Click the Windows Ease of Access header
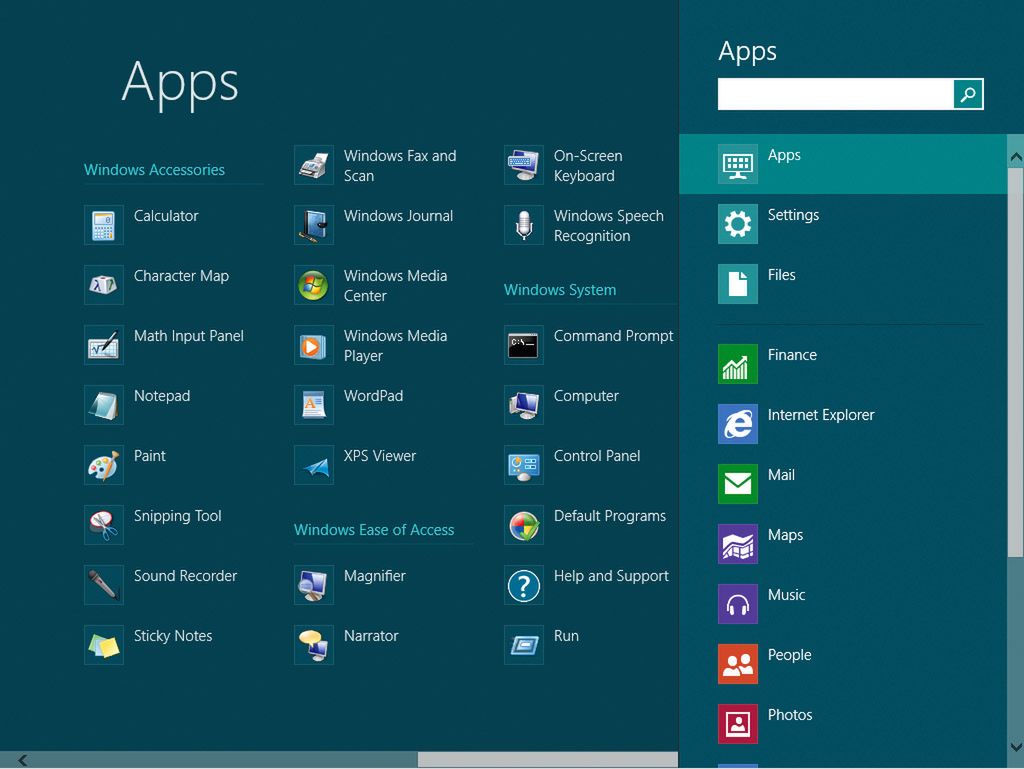Viewport: 1024px width, 769px height. pos(374,530)
